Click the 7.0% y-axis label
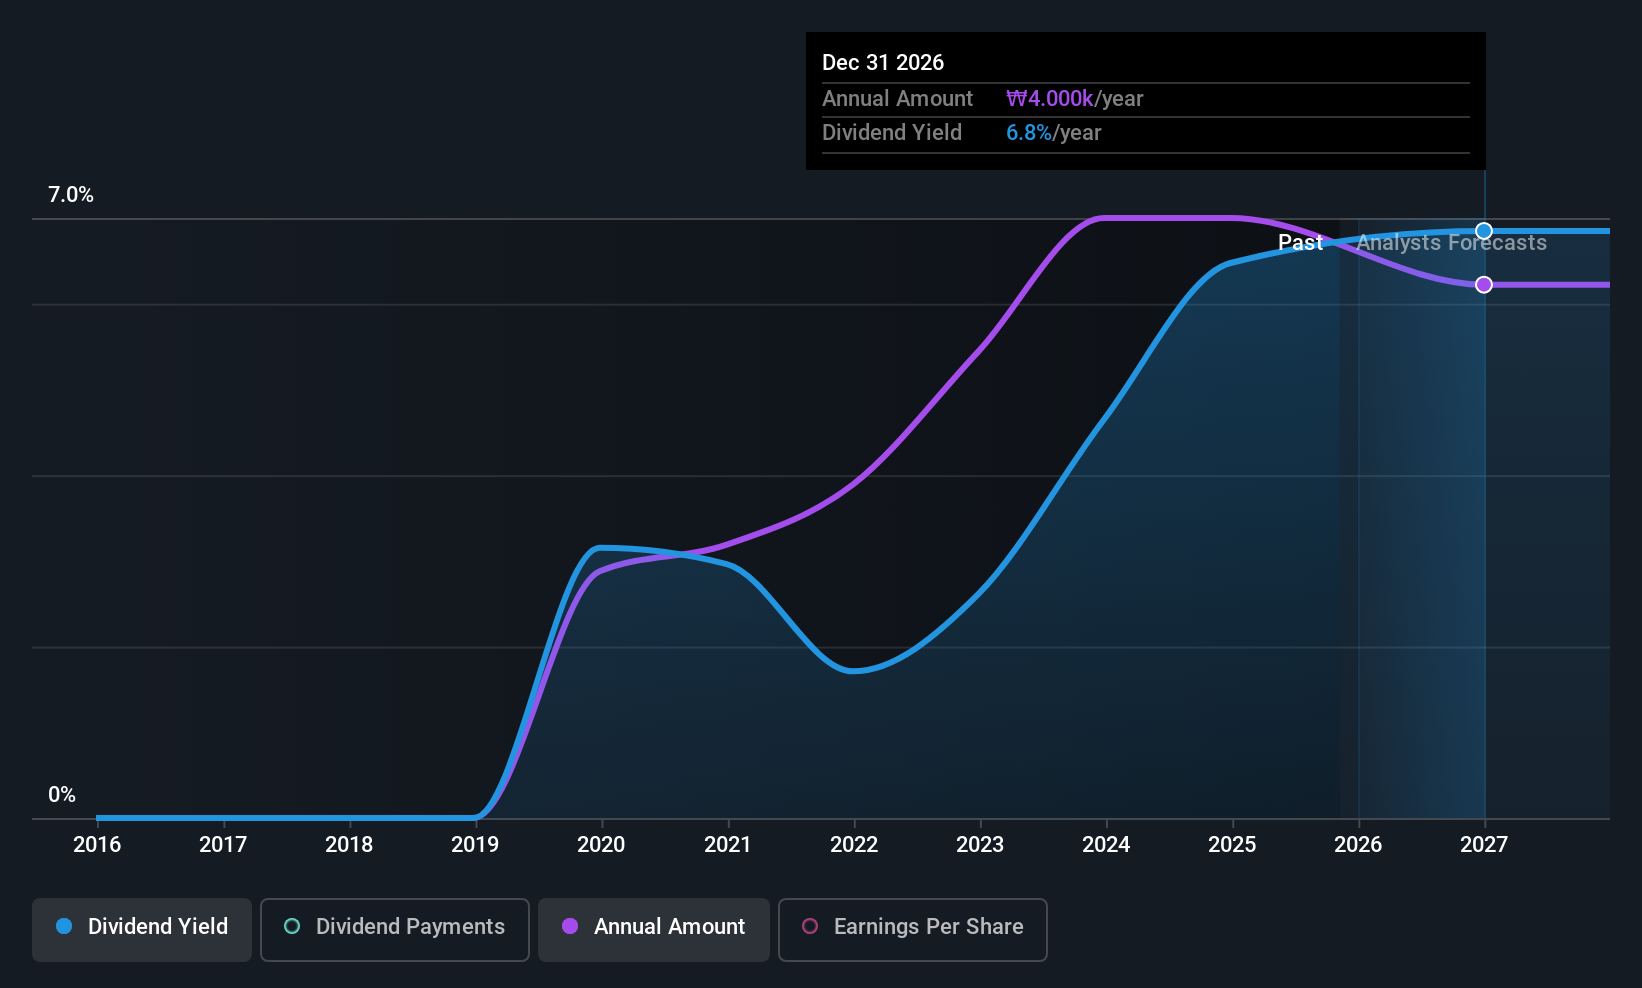 click(x=71, y=195)
